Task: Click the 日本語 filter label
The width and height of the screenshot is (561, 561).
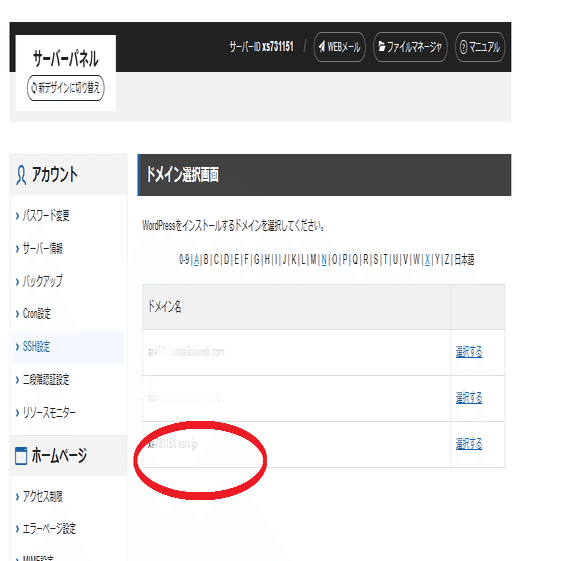Action: pos(464,259)
